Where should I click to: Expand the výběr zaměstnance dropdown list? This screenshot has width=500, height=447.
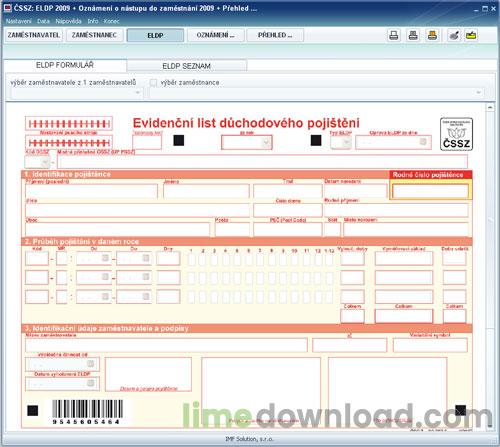[x=479, y=93]
